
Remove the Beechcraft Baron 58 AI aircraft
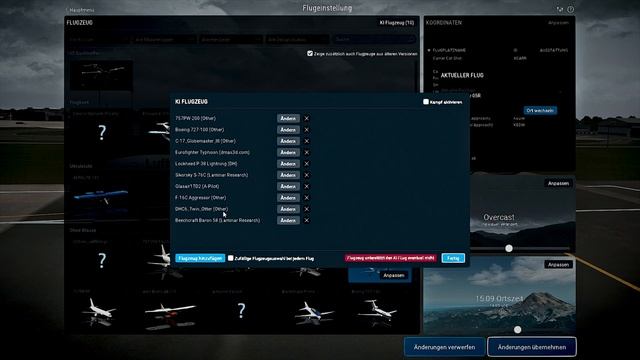[x=307, y=220]
